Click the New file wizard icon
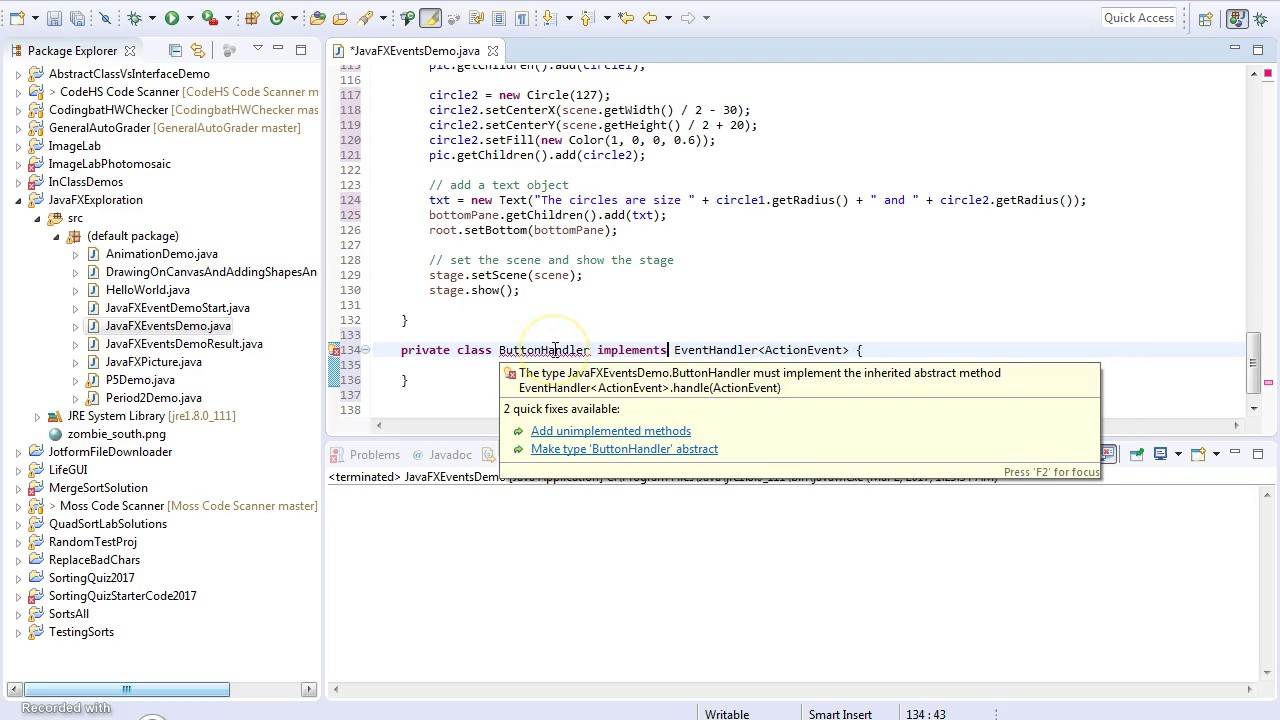This screenshot has width=1280, height=720. [x=17, y=18]
